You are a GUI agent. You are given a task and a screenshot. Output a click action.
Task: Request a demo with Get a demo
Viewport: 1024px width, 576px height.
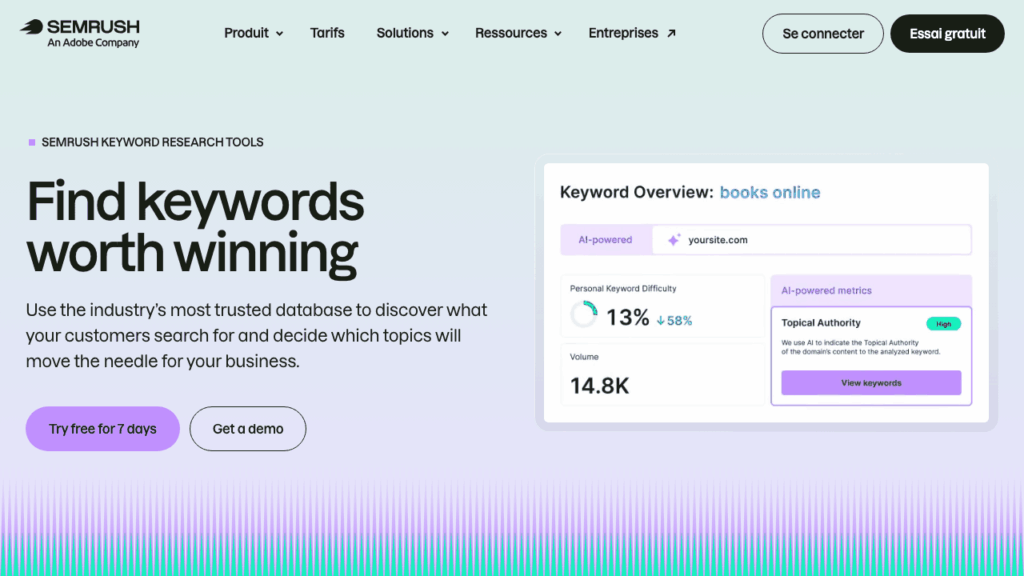pos(248,428)
